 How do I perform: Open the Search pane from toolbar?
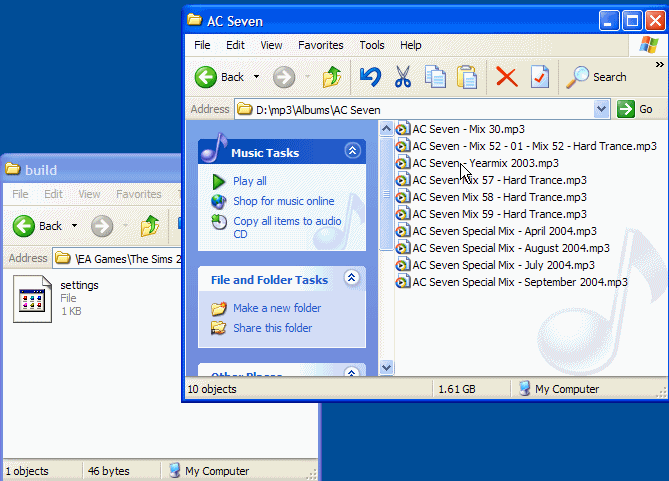[597, 77]
